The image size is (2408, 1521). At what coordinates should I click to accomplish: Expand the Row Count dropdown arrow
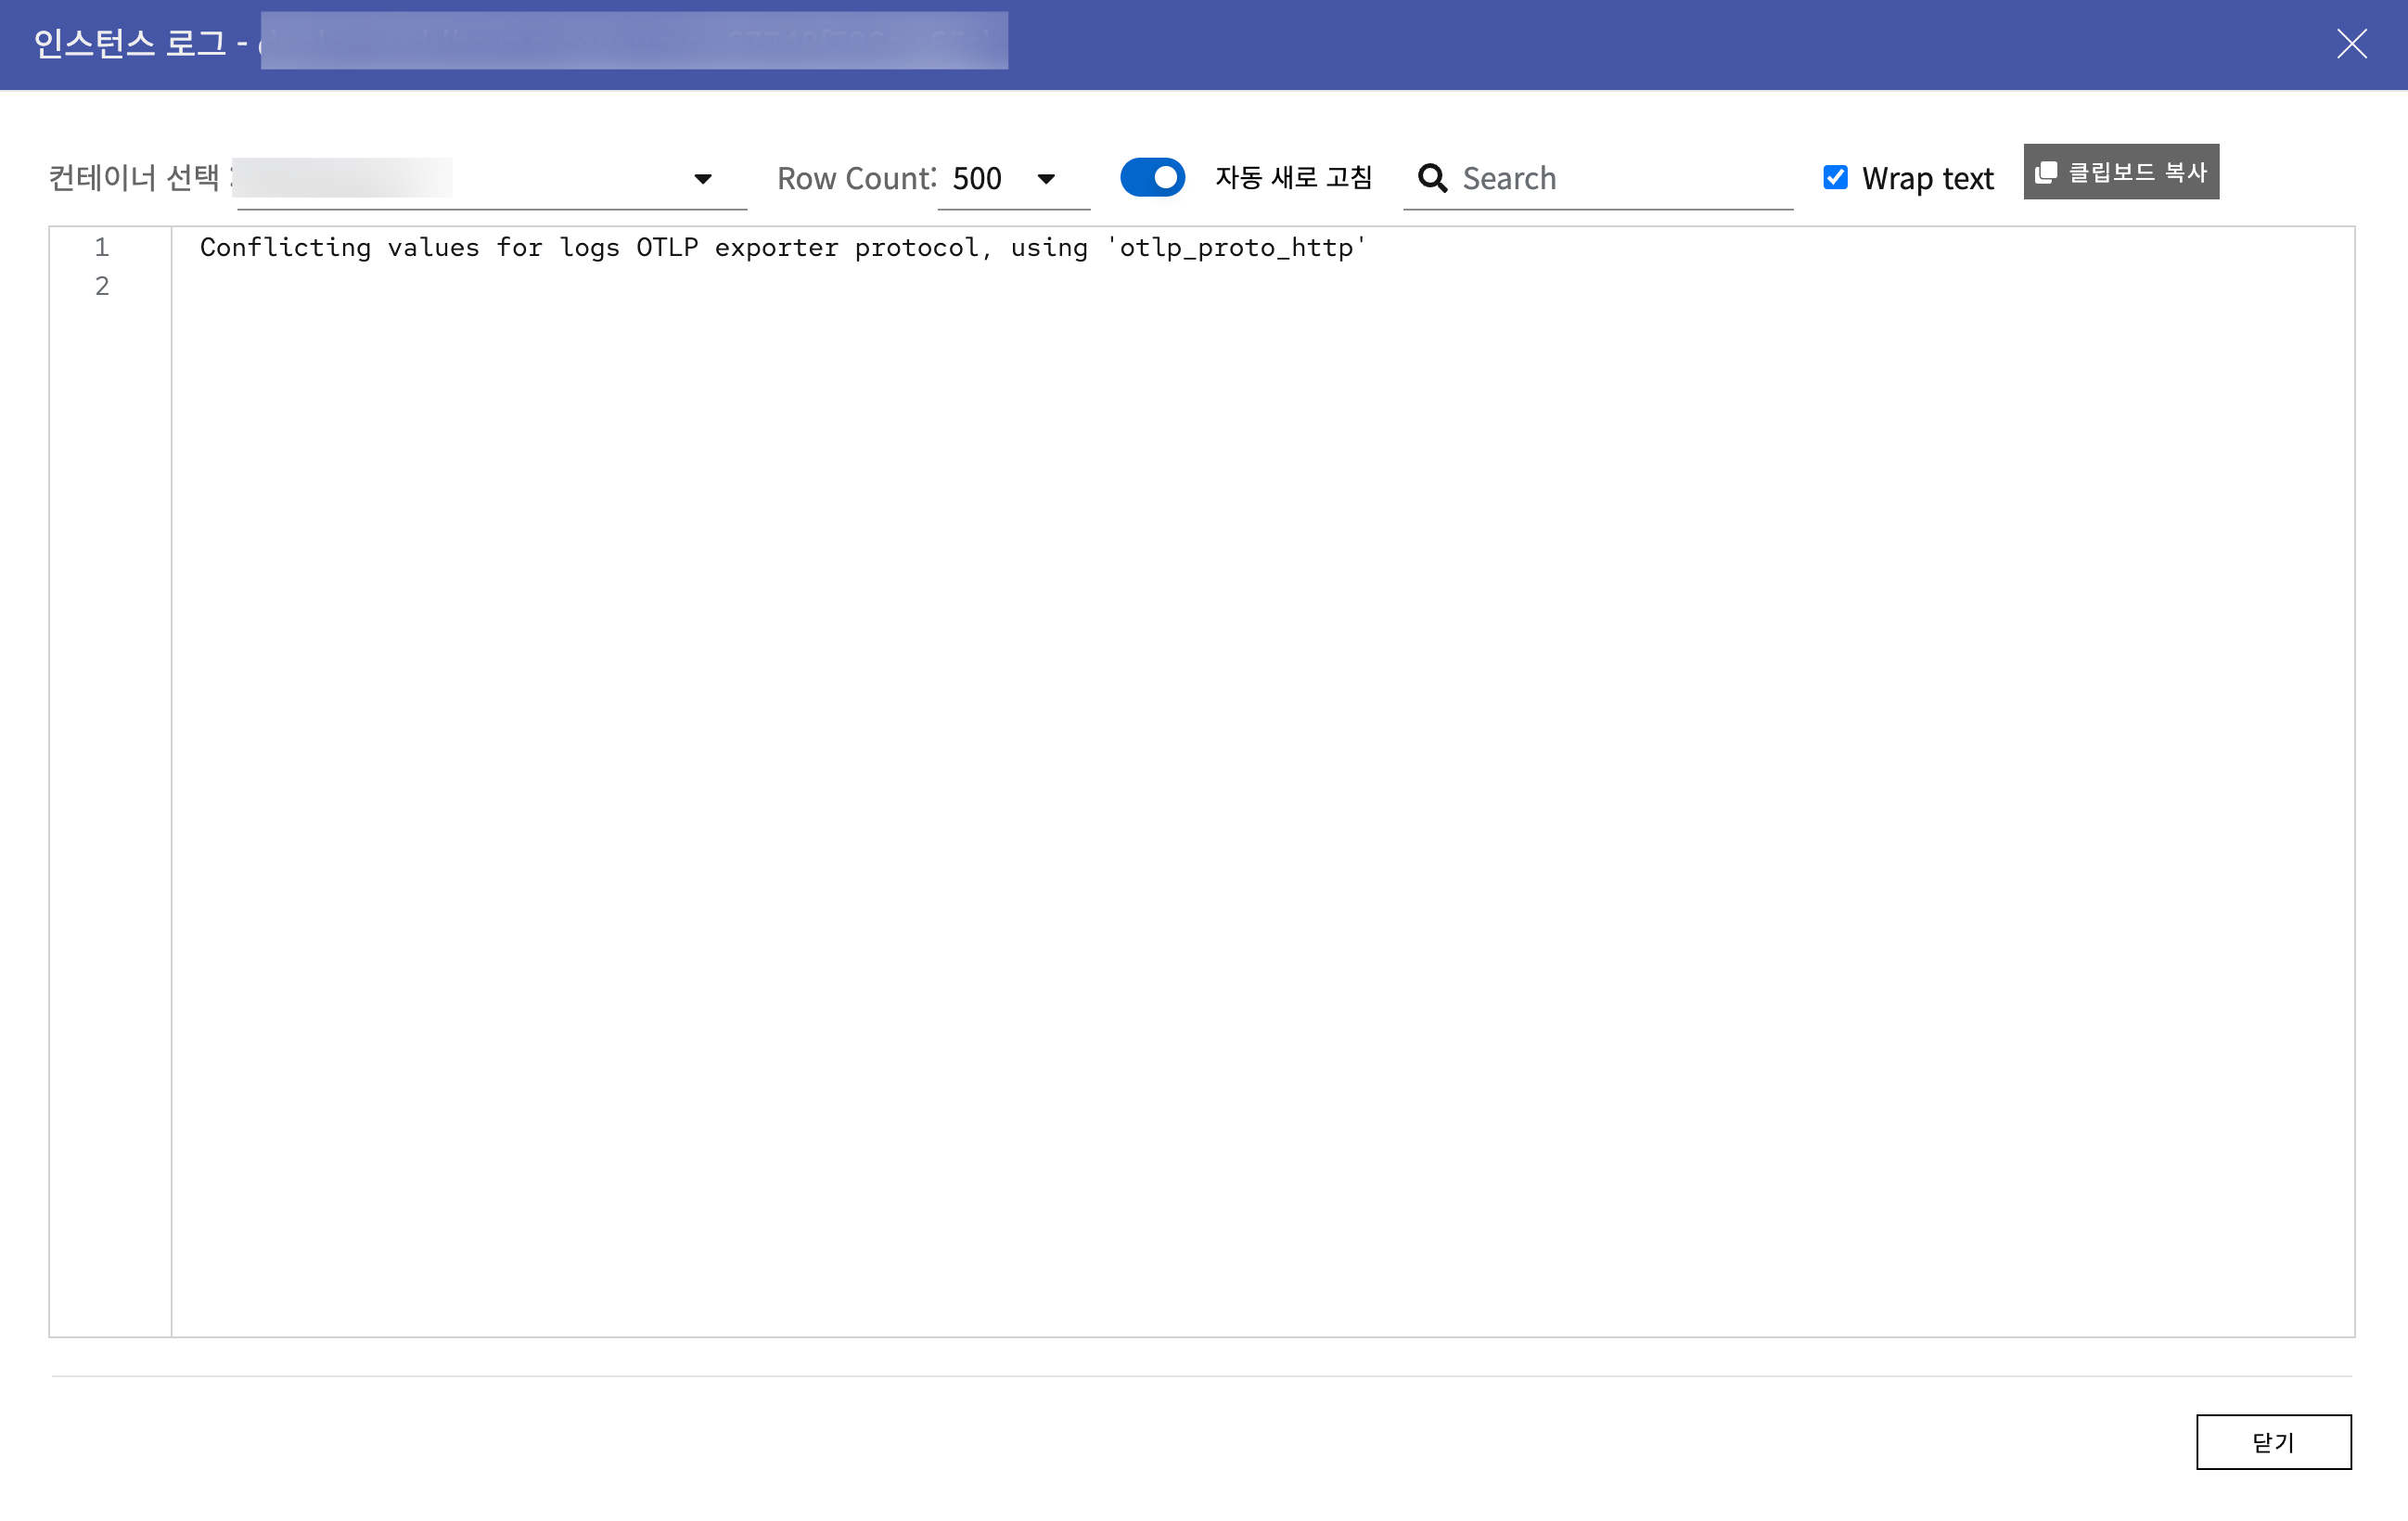(1046, 179)
